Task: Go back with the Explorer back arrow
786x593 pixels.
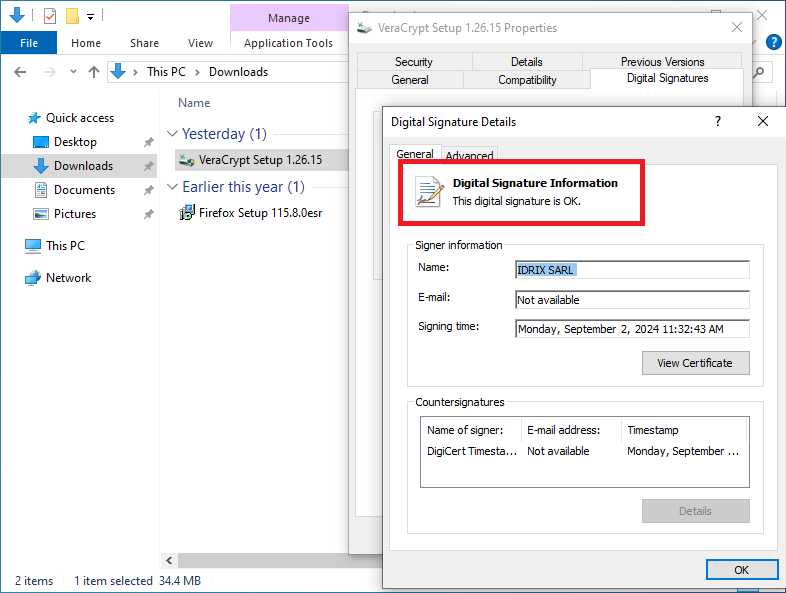Action: (x=20, y=72)
